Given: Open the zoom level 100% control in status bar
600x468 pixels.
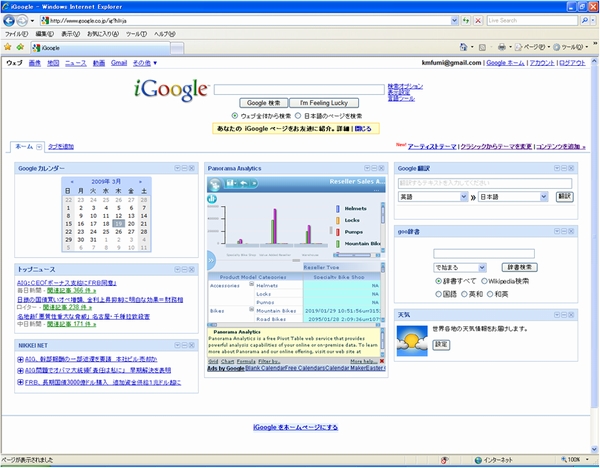Looking at the screenshot, I should point(574,460).
